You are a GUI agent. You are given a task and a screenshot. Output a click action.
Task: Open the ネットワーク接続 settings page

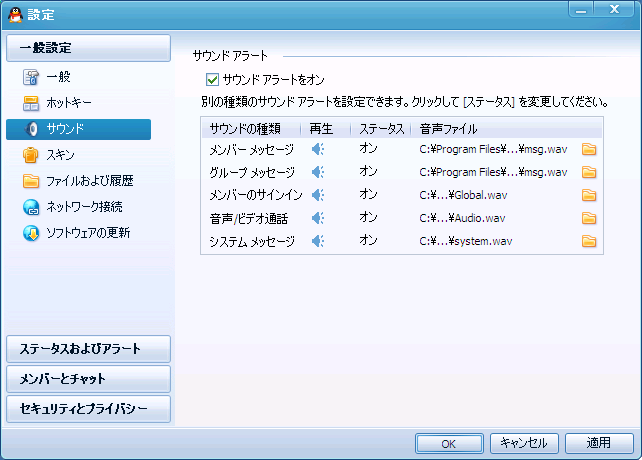[84, 207]
